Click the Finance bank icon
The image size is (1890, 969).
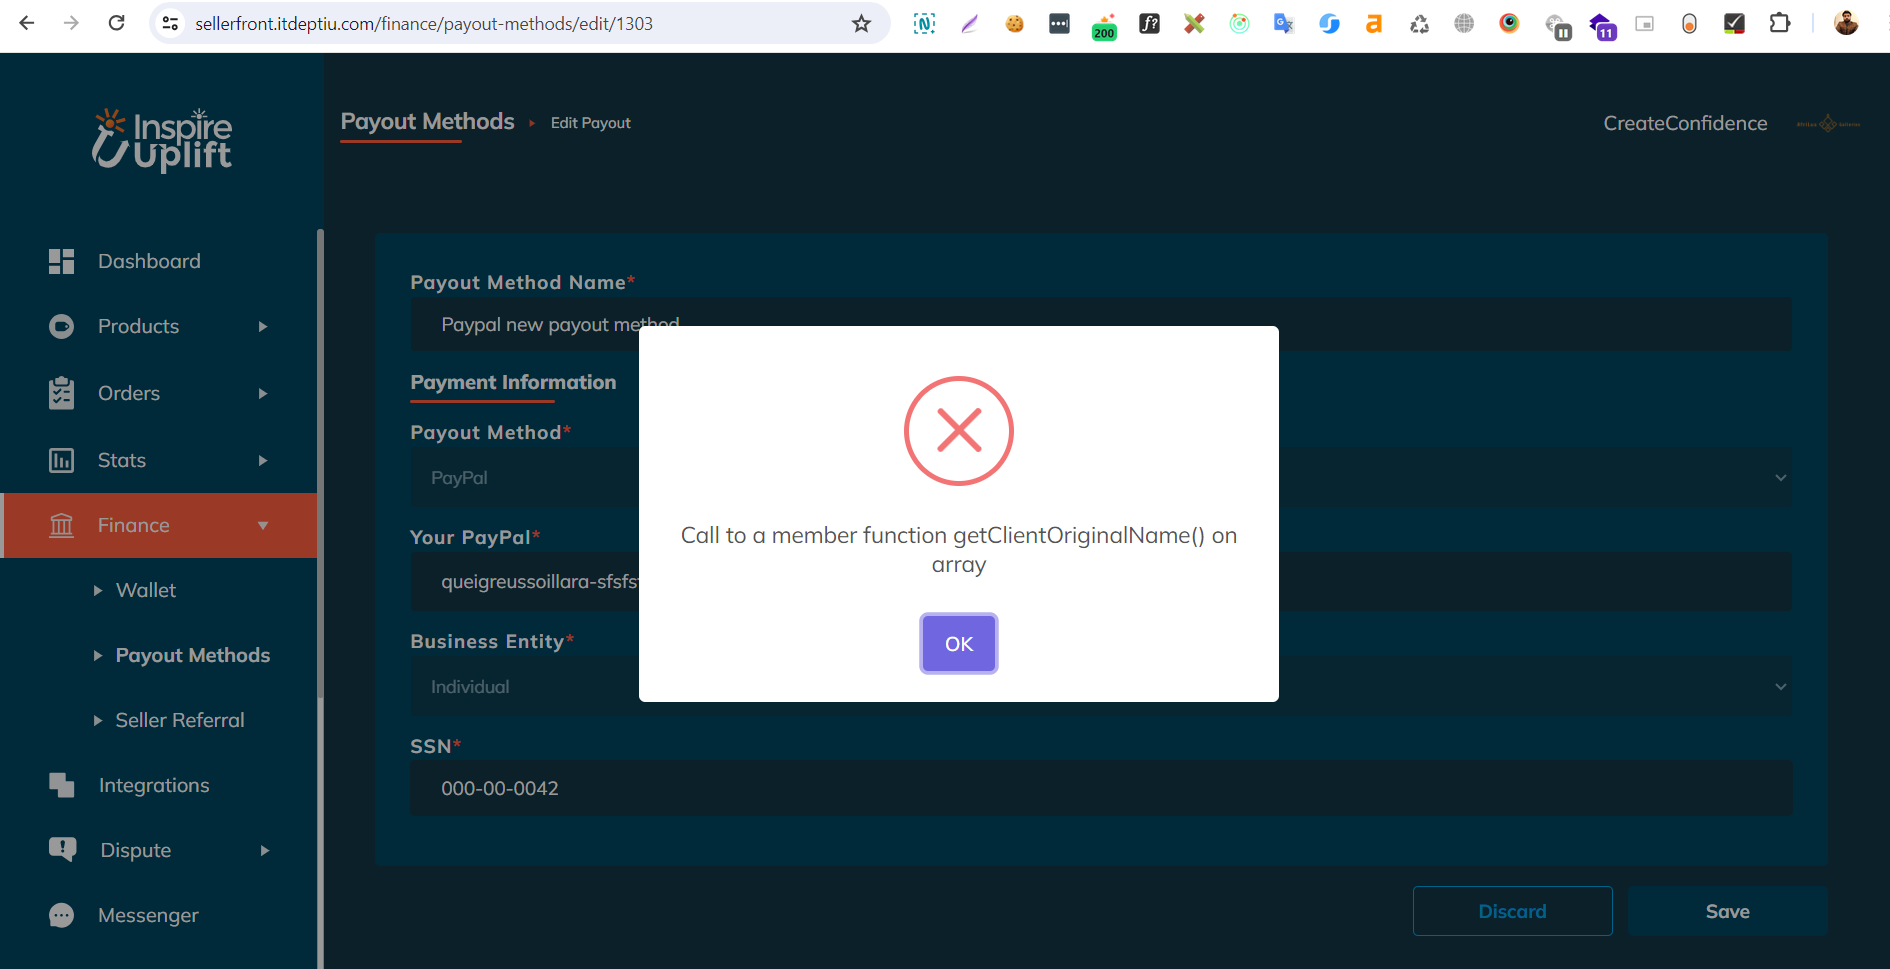(x=61, y=525)
